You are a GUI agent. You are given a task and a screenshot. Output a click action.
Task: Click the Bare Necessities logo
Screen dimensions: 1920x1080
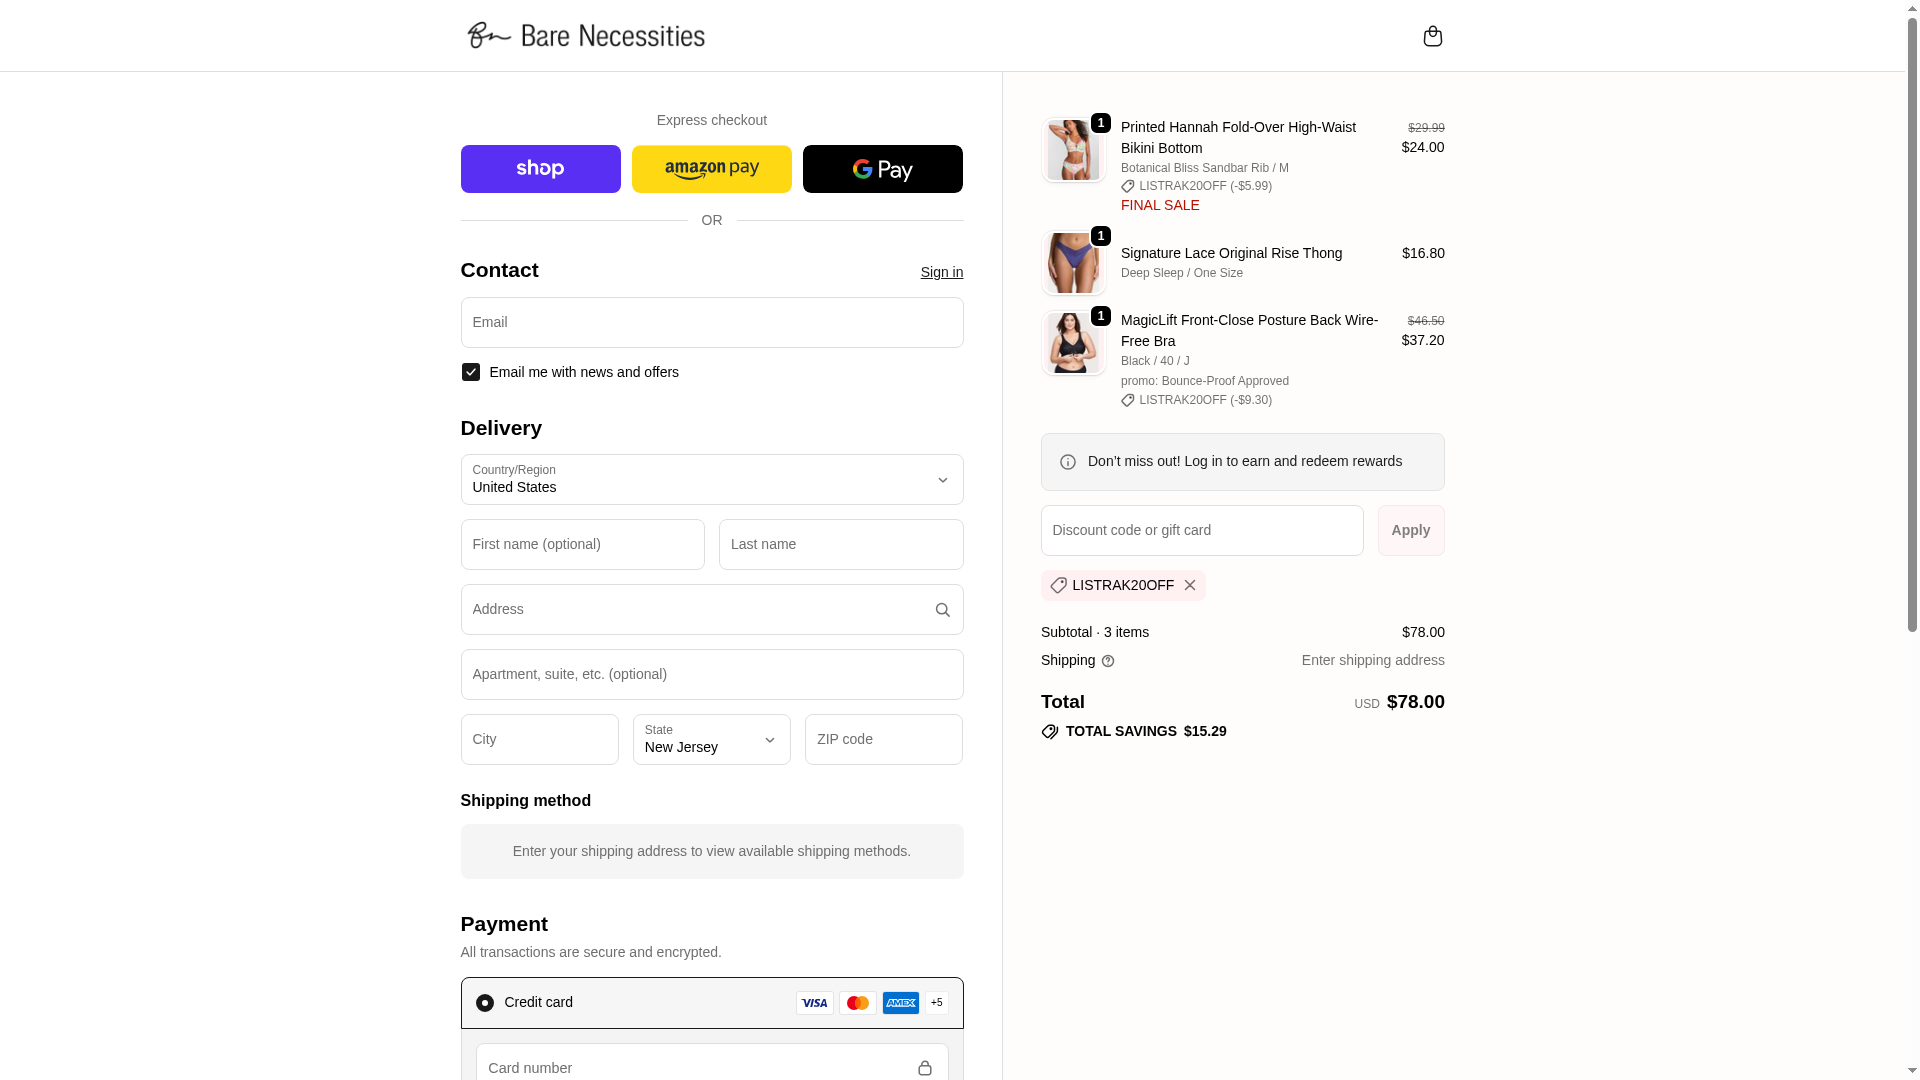coord(586,36)
